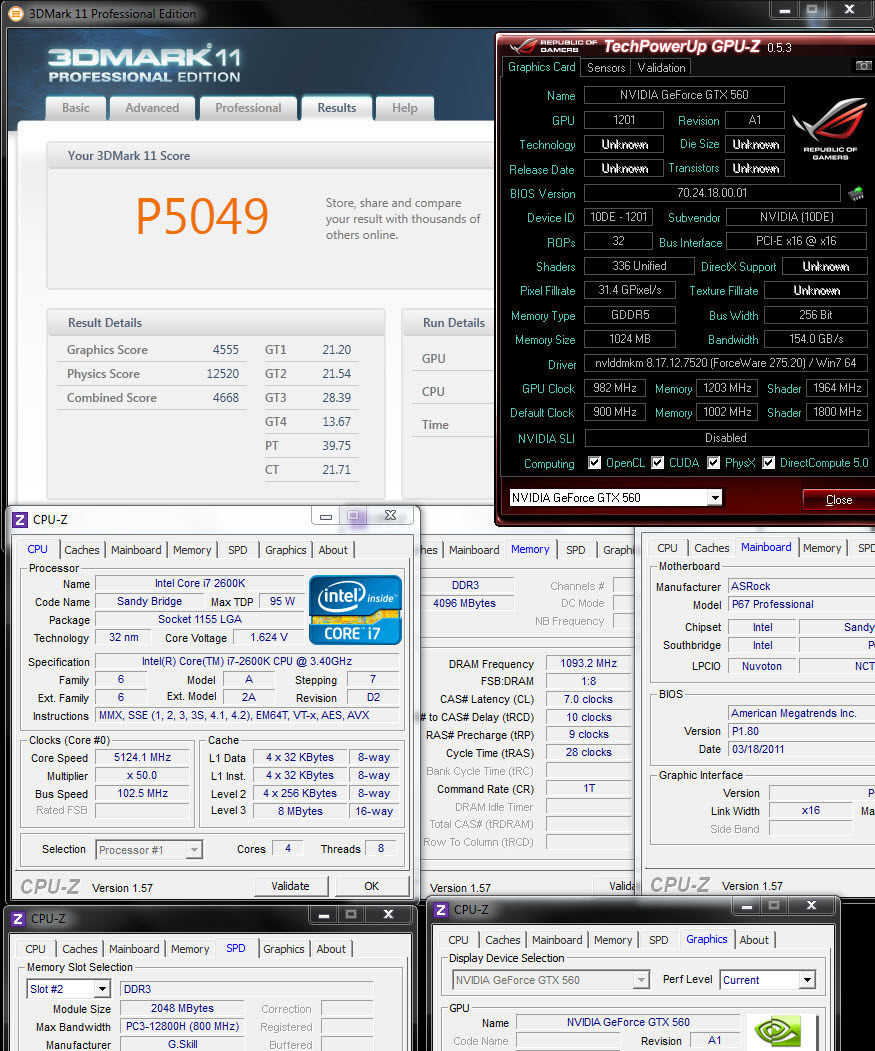Click the Intel Core i7 inside logo
The width and height of the screenshot is (875, 1051).
point(355,609)
